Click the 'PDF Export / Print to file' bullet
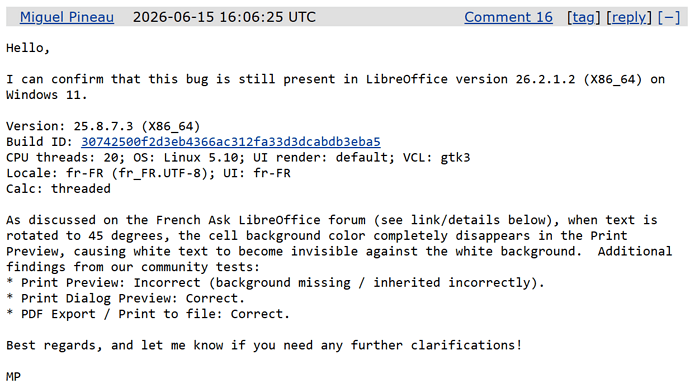The height and width of the screenshot is (388, 690). coord(148,314)
